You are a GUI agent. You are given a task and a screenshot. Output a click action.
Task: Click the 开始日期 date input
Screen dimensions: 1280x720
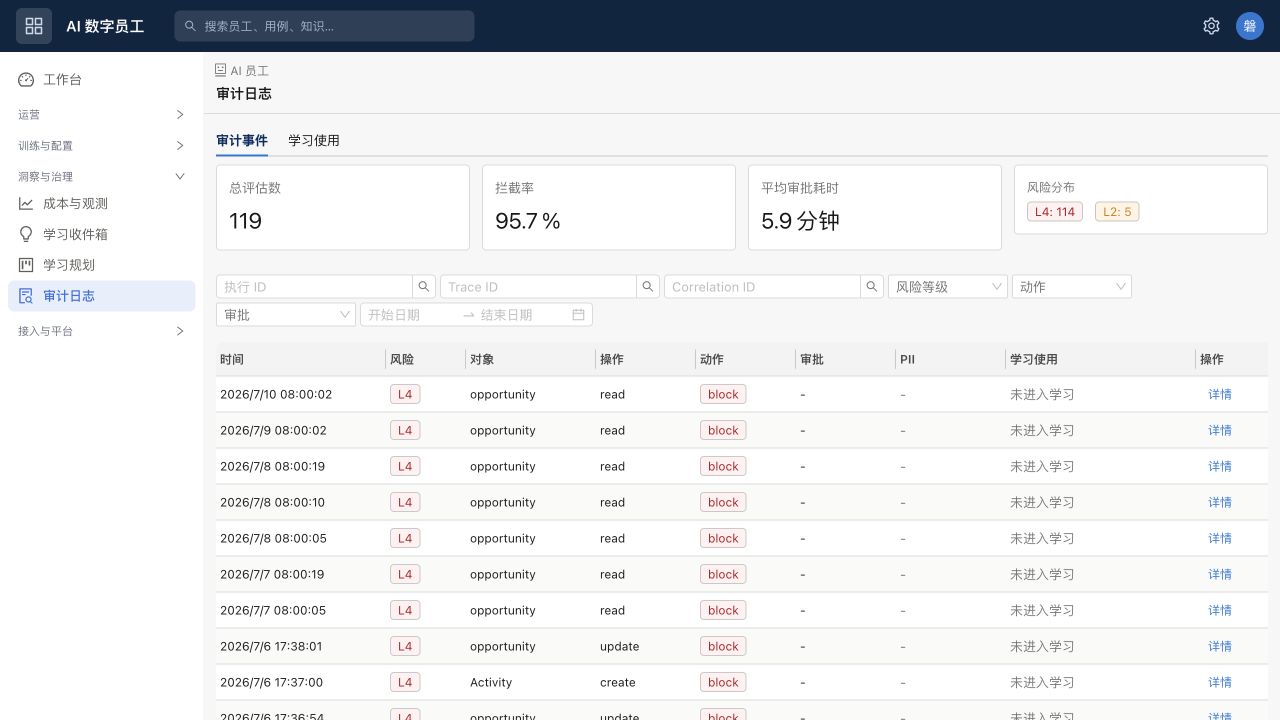410,315
